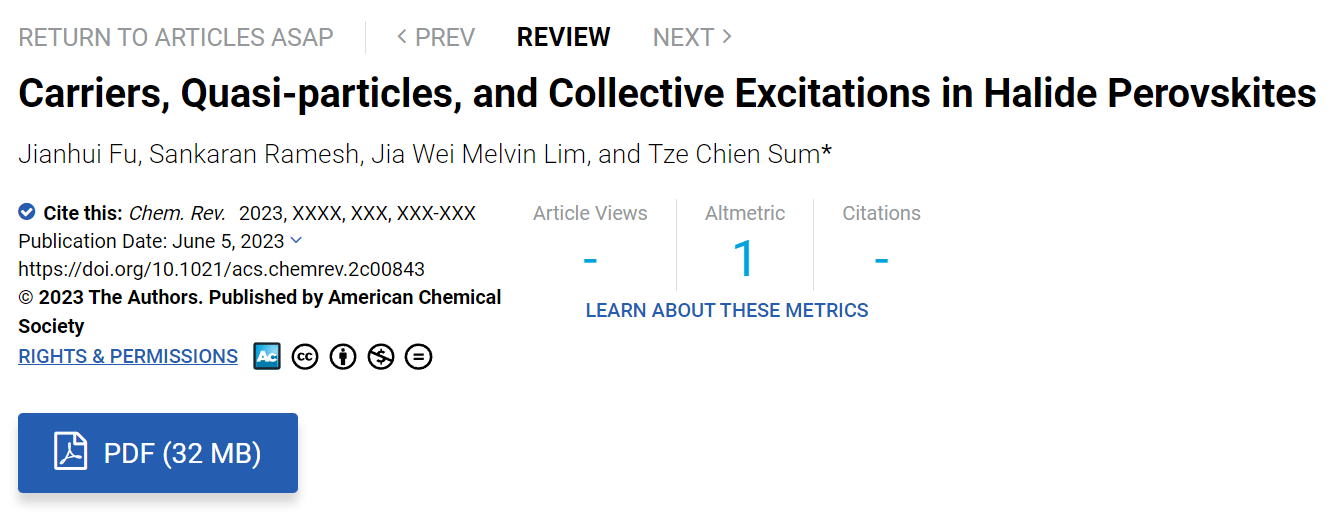
Task: Click the non-commercial license icon
Action: pos(381,356)
